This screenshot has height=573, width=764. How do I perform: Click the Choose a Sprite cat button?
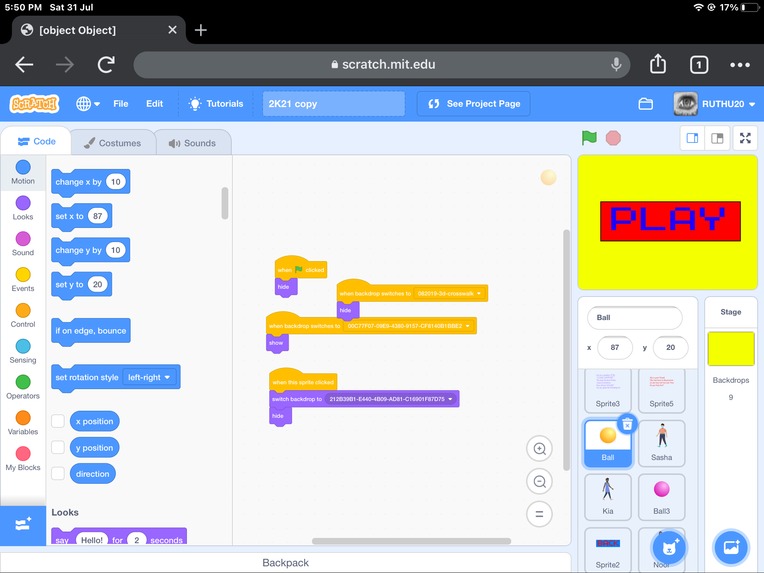pyautogui.click(x=669, y=548)
